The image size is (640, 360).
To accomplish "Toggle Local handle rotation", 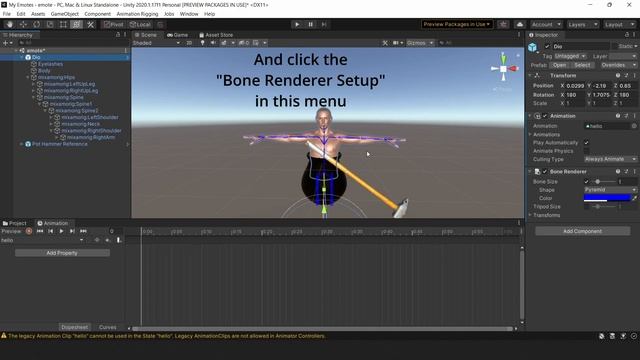I will 140,24.
